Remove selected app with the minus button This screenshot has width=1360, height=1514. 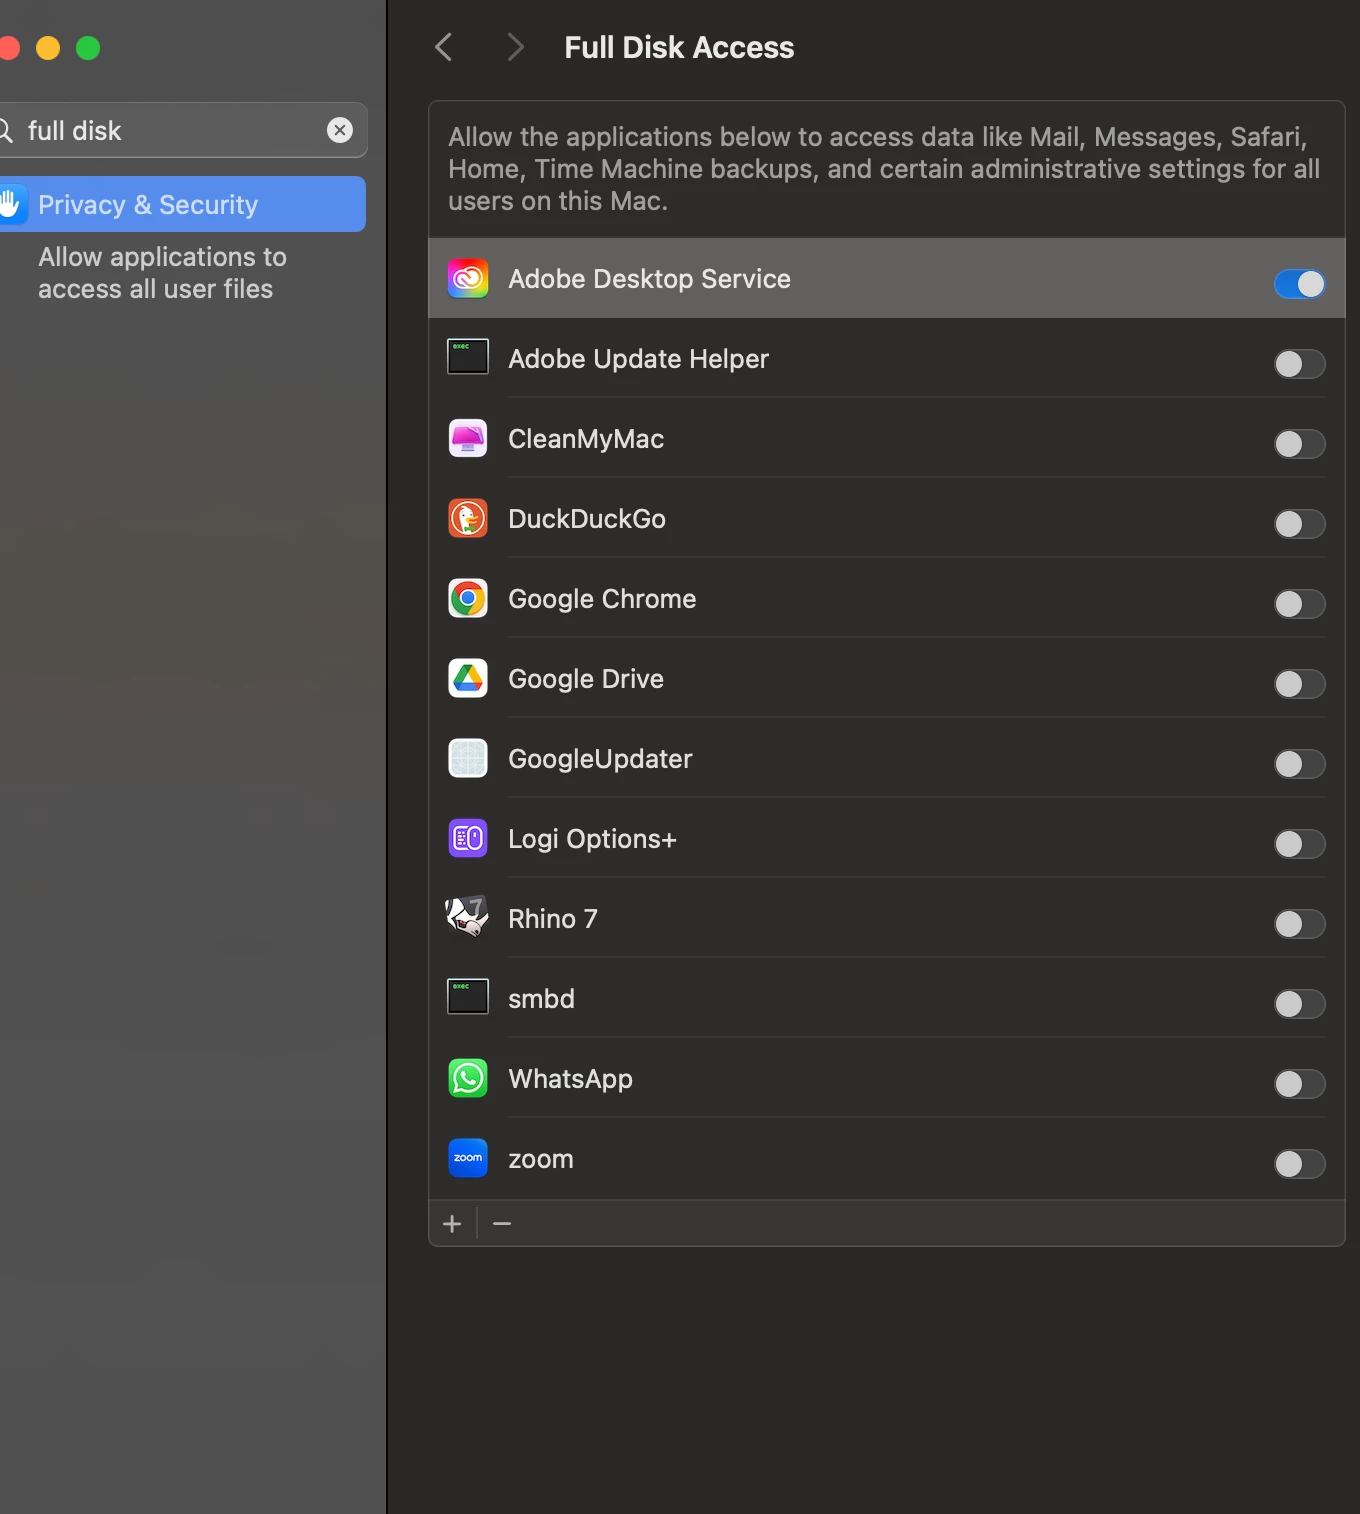pyautogui.click(x=502, y=1224)
